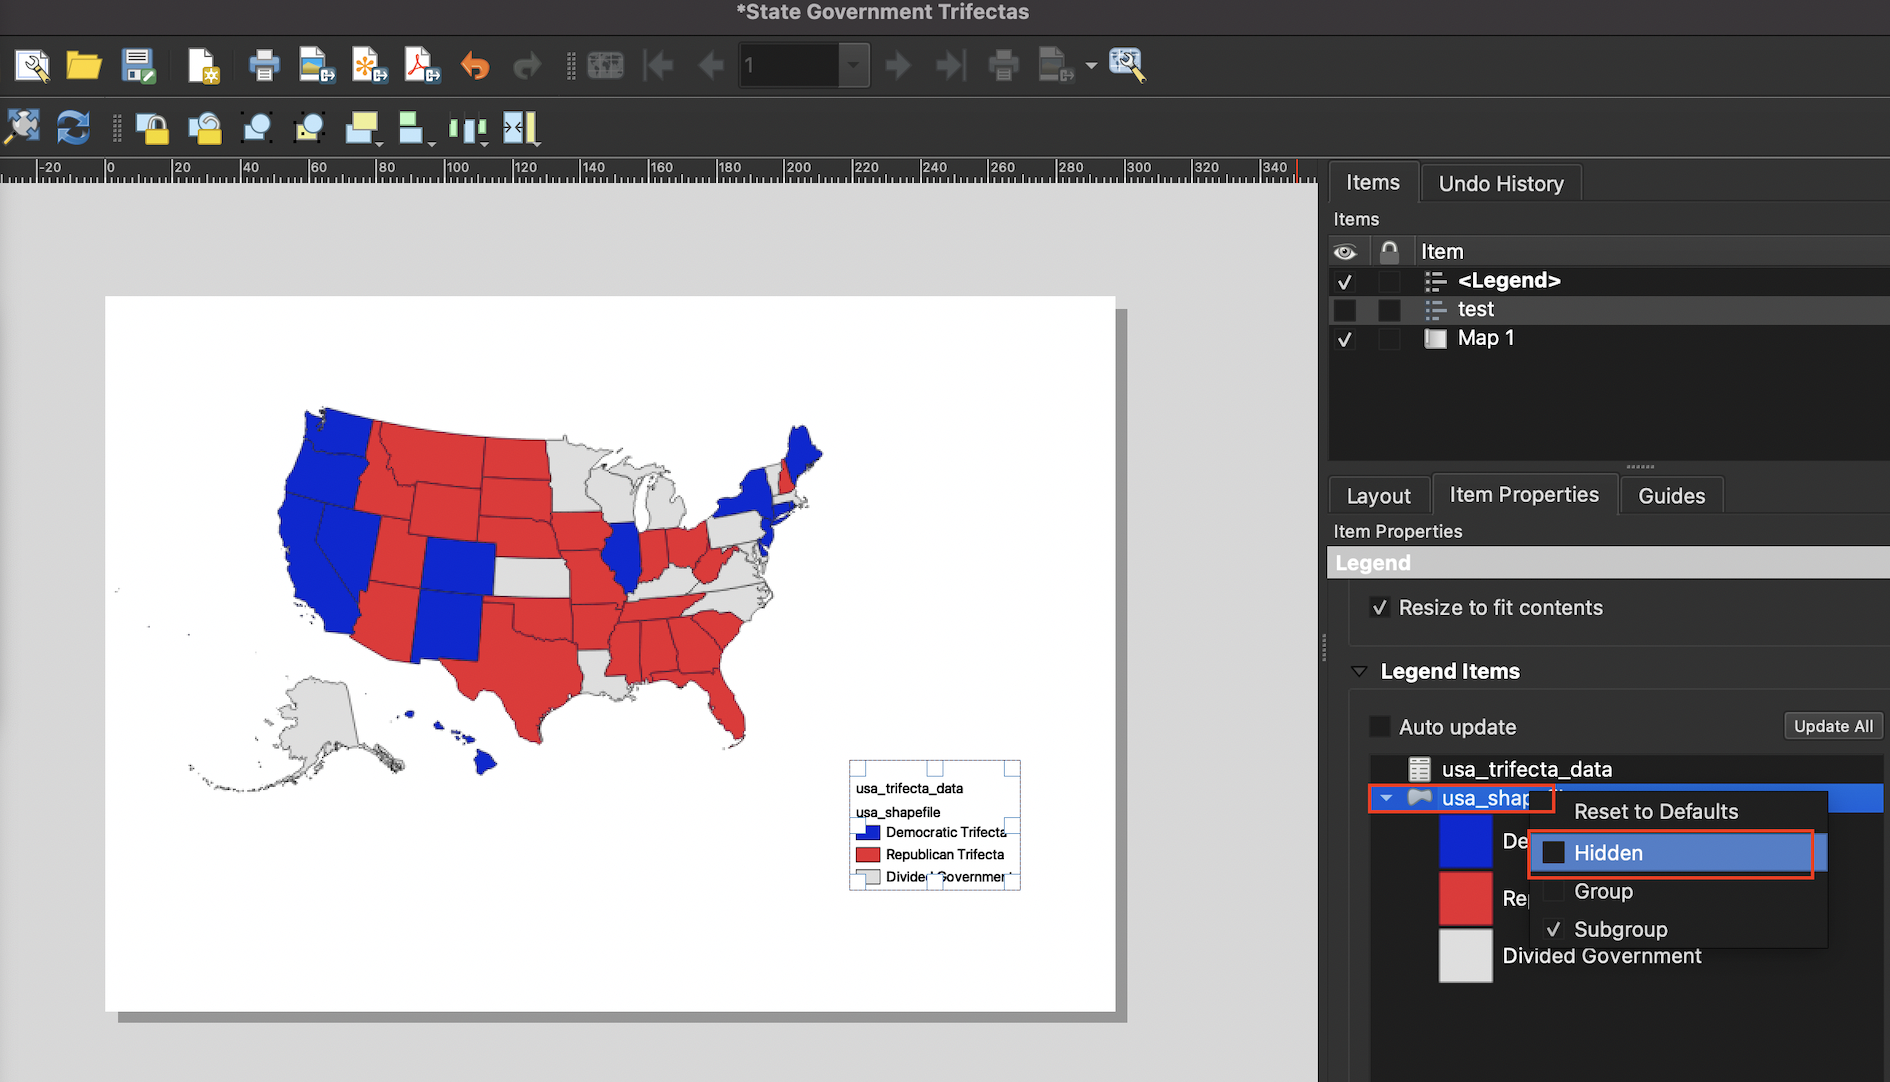Click the Export as Image icon

pos(317,66)
